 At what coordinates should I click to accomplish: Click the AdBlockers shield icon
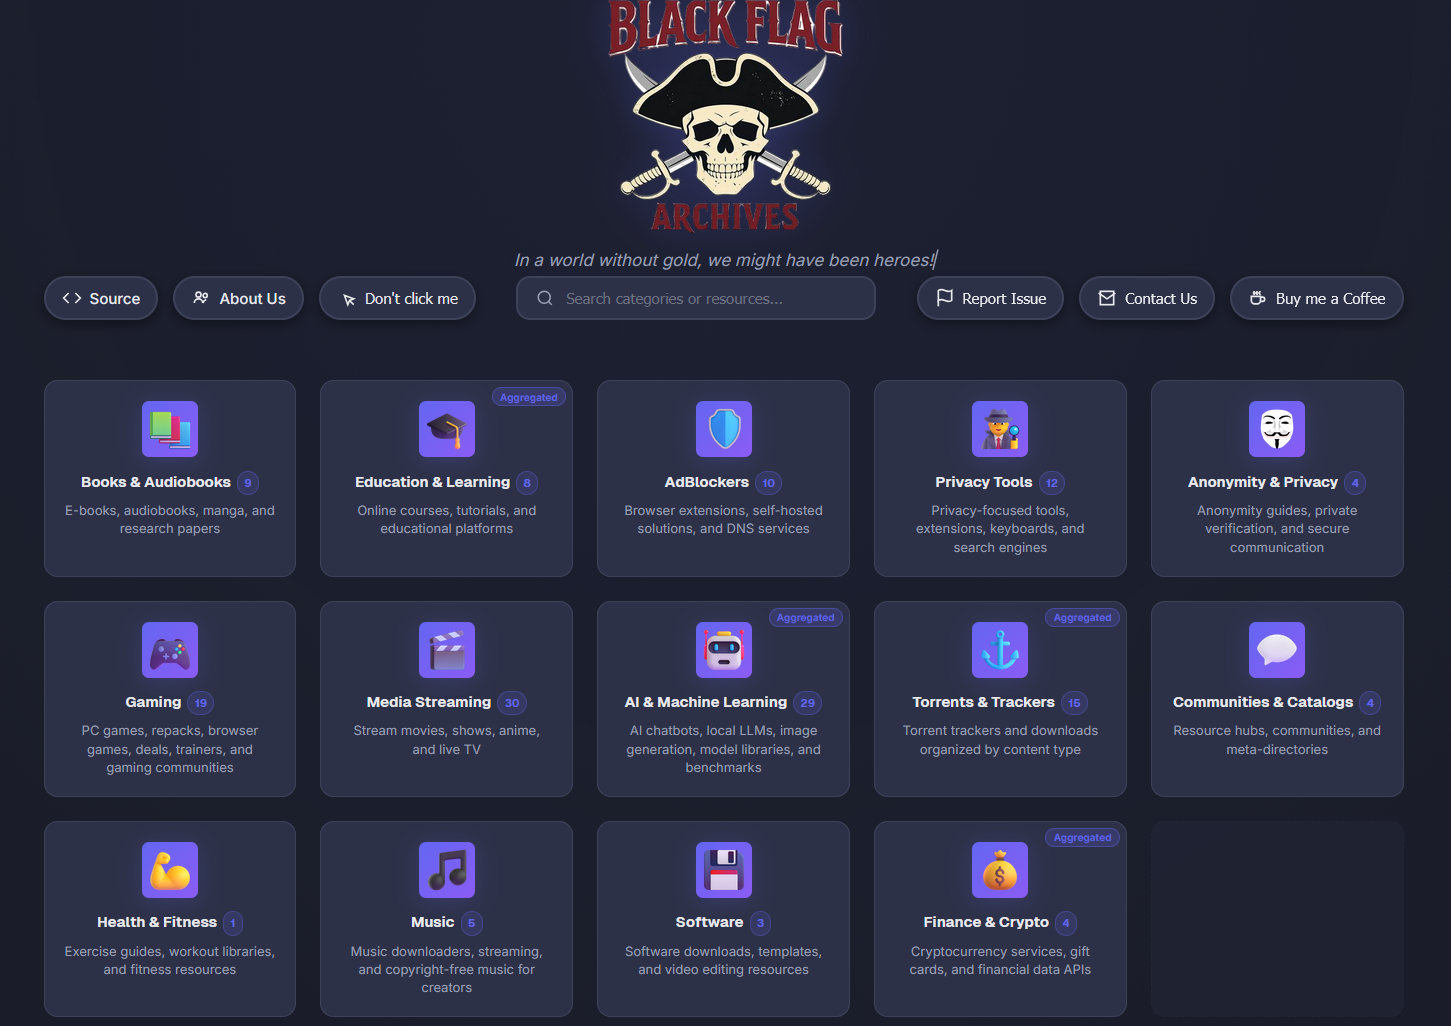[724, 429]
